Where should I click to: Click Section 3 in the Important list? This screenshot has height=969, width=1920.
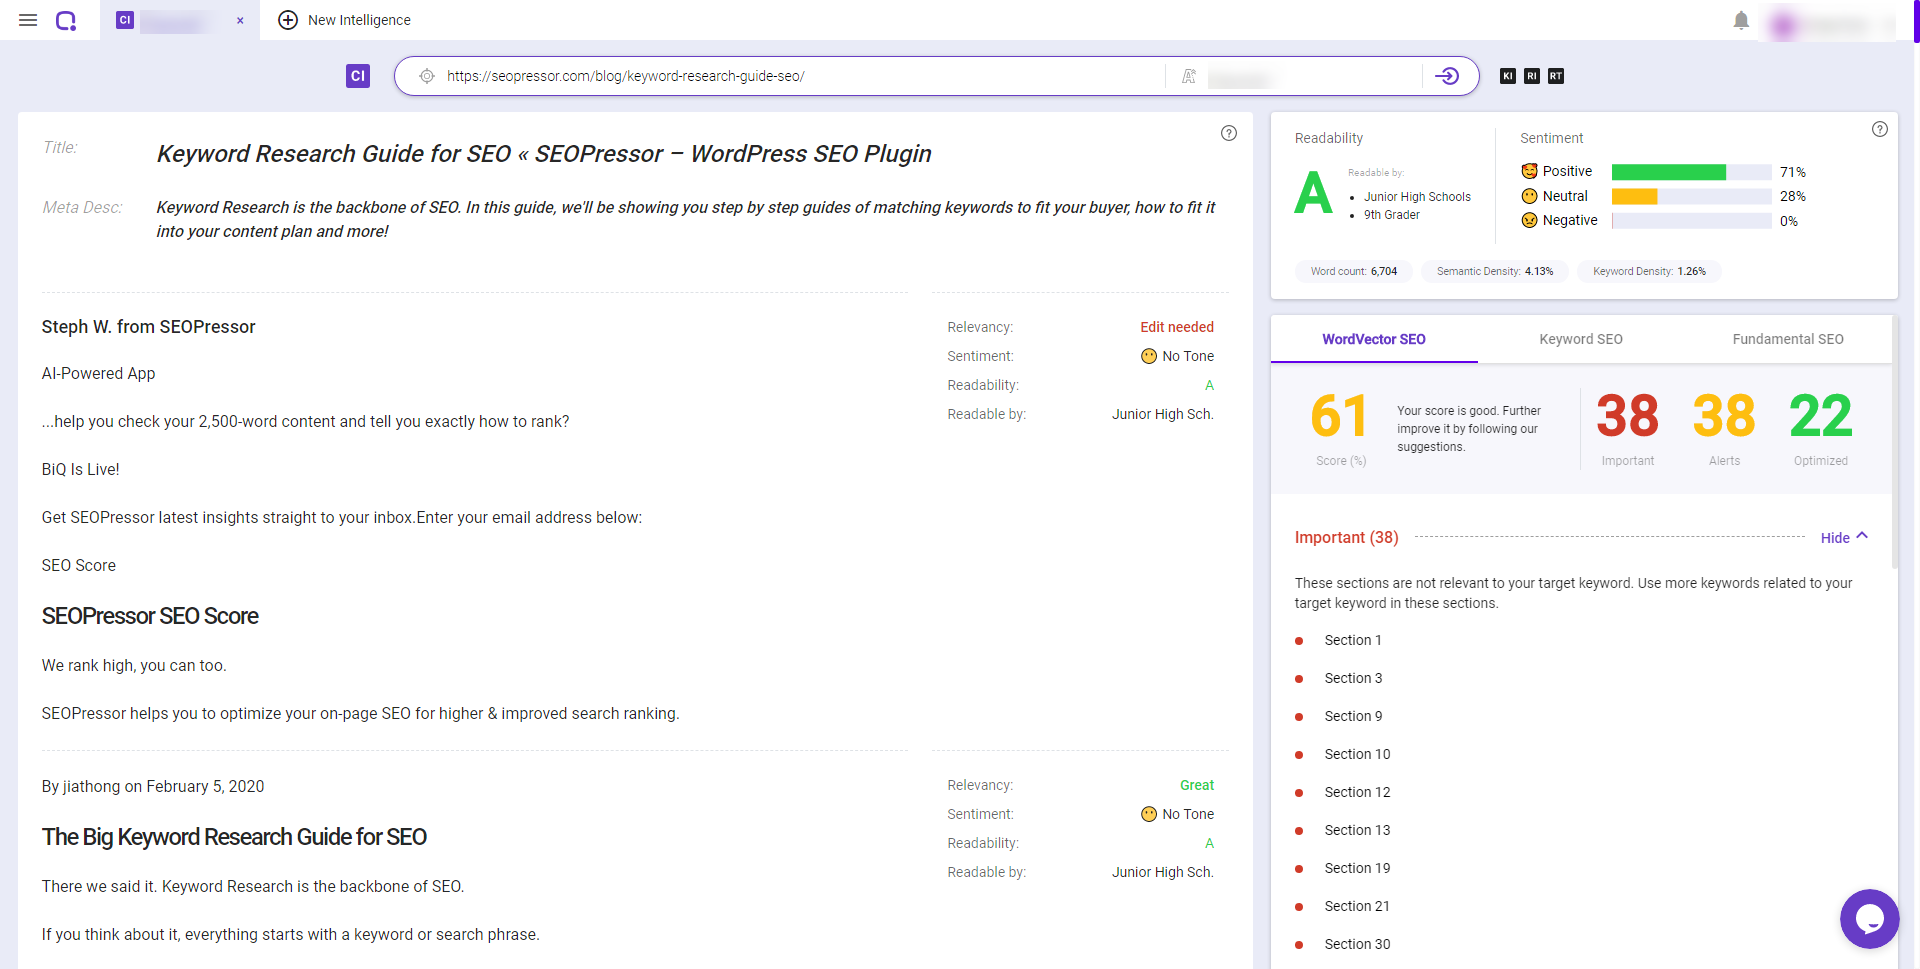pyautogui.click(x=1353, y=678)
